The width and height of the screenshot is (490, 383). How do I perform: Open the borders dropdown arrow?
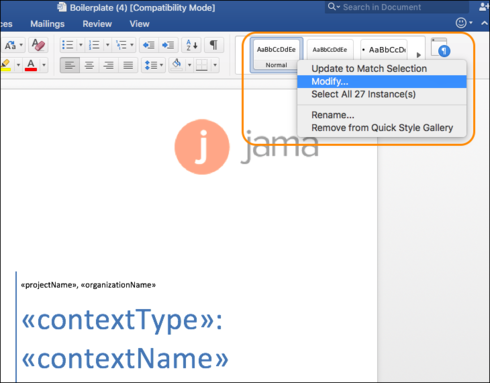tap(215, 65)
